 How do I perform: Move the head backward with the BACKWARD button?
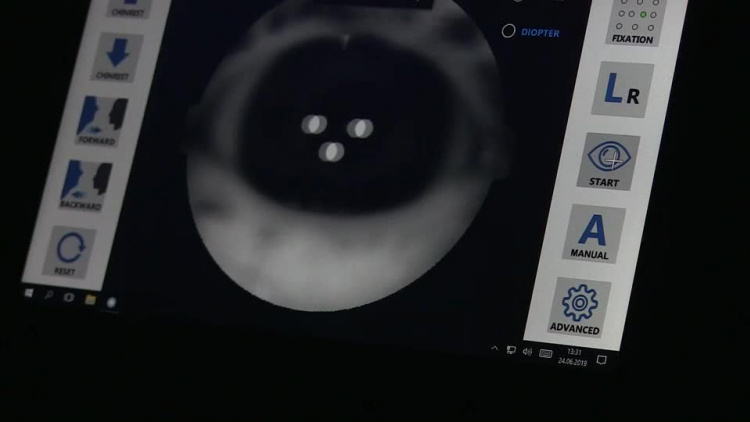point(87,186)
